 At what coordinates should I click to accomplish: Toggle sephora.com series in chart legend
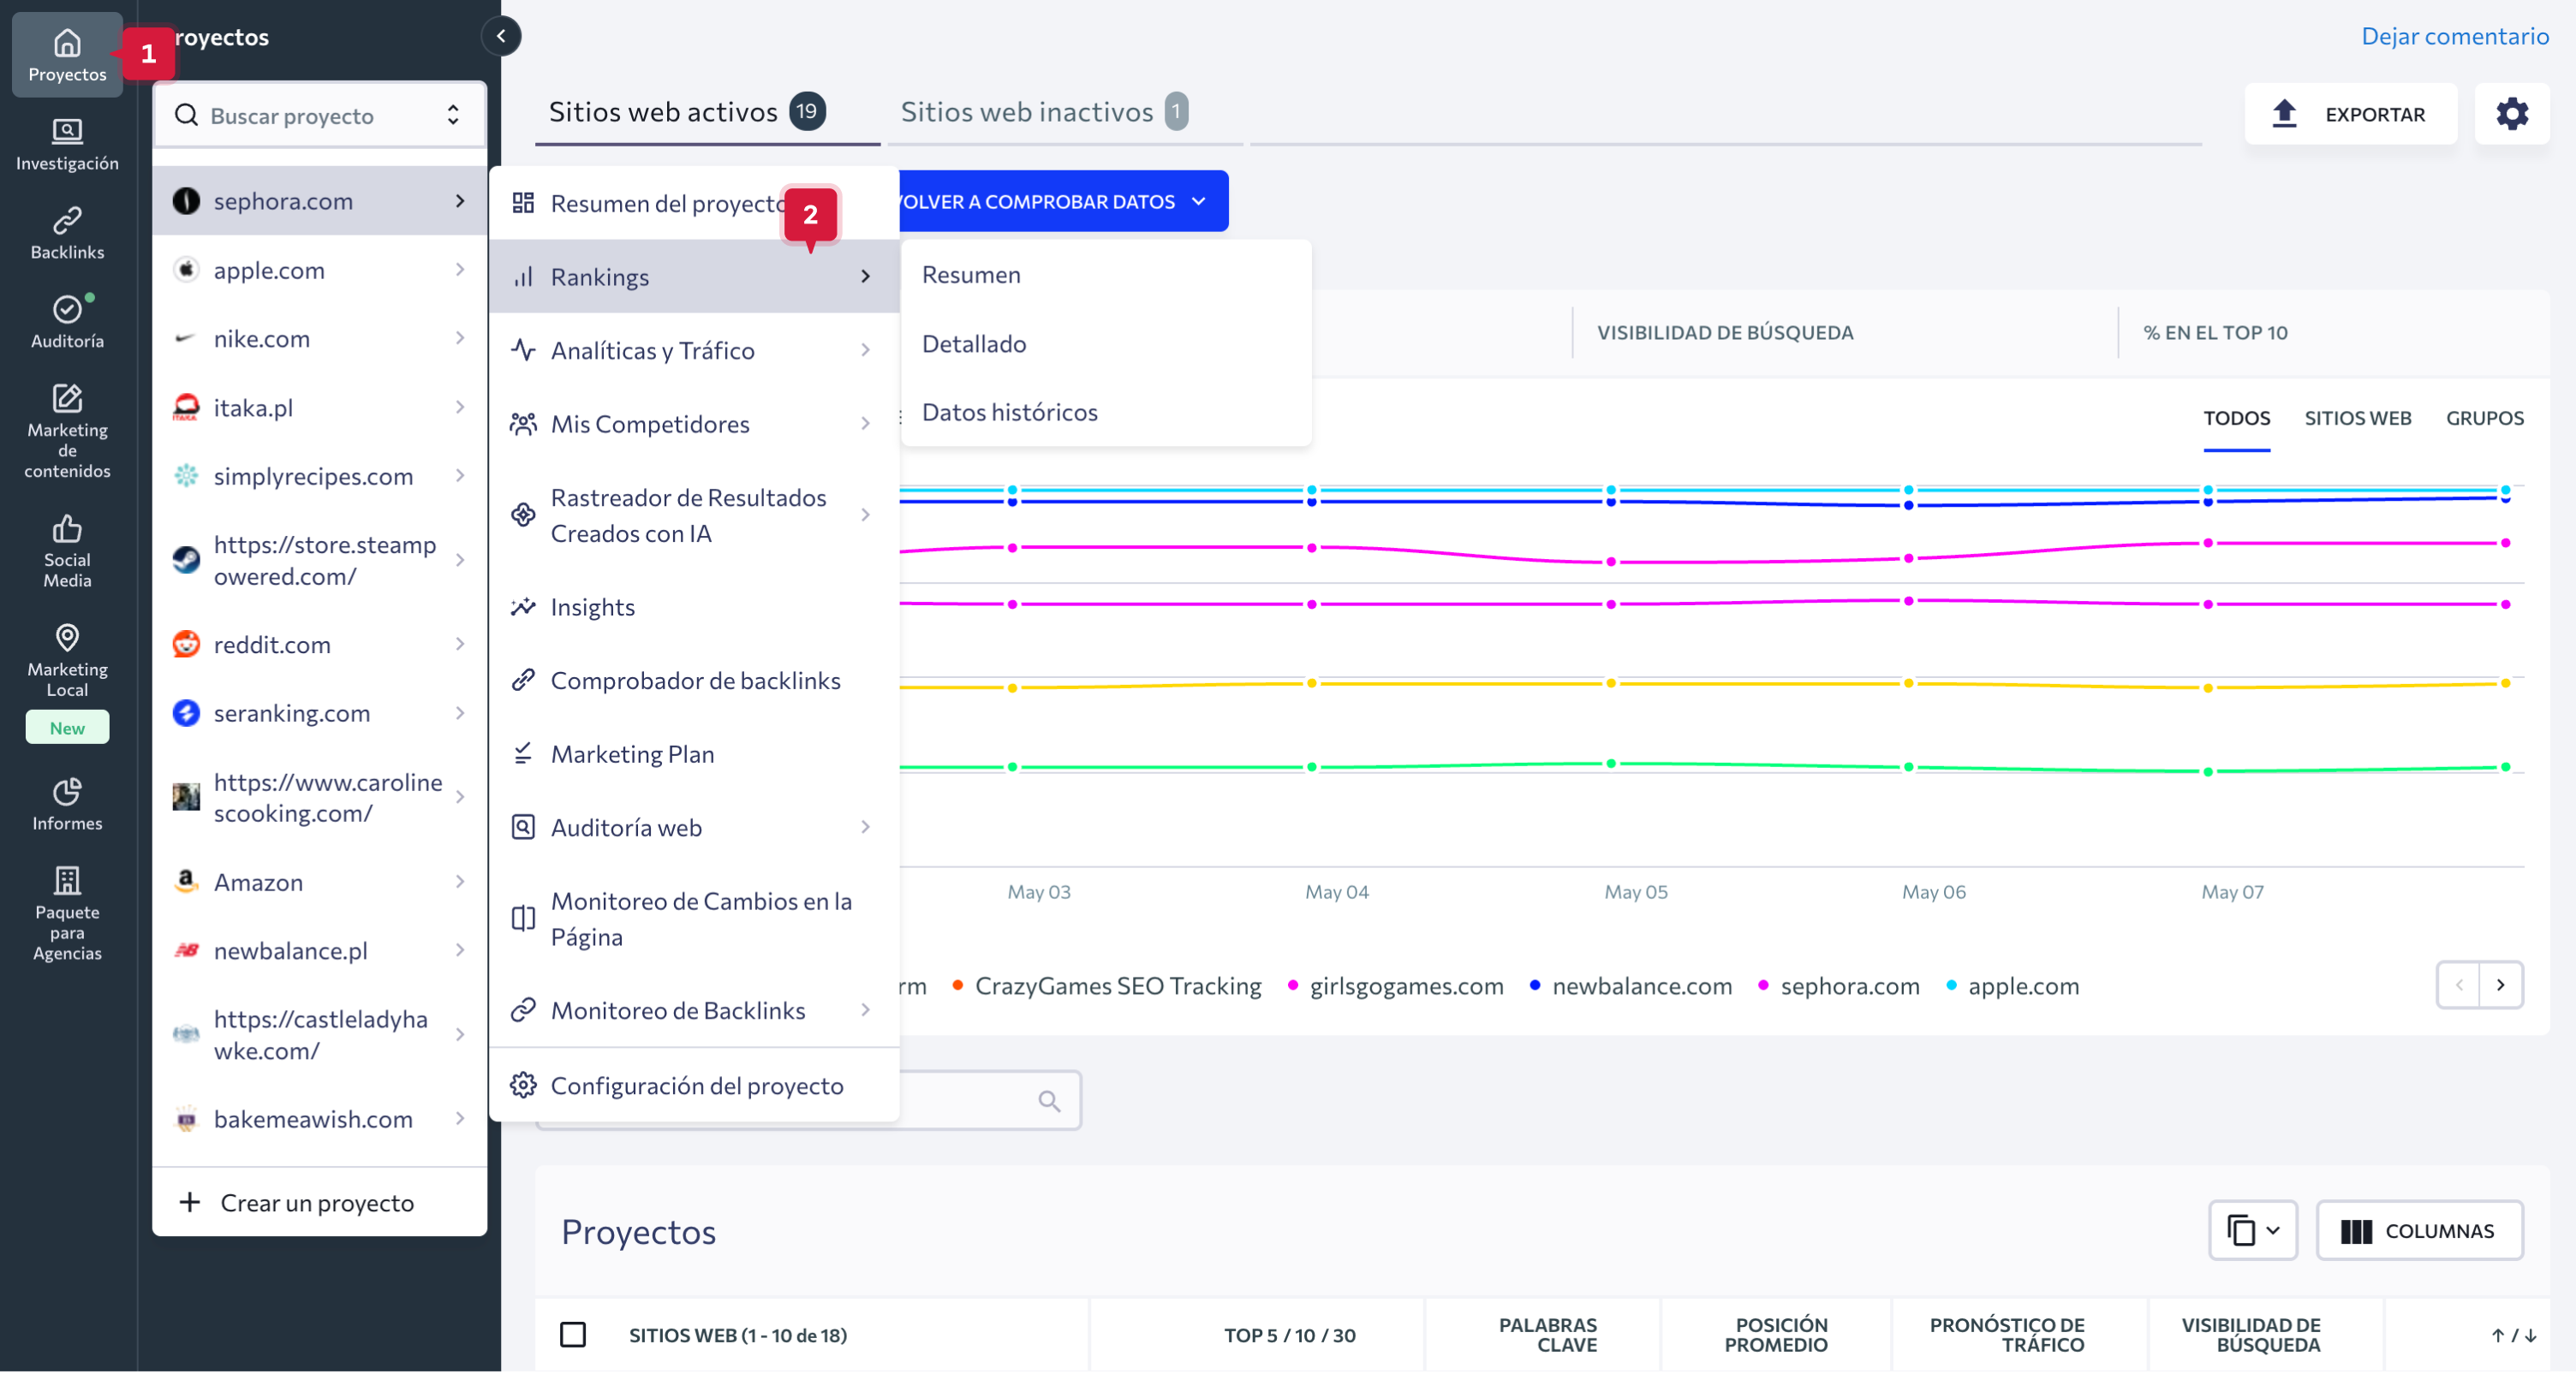tap(1839, 986)
